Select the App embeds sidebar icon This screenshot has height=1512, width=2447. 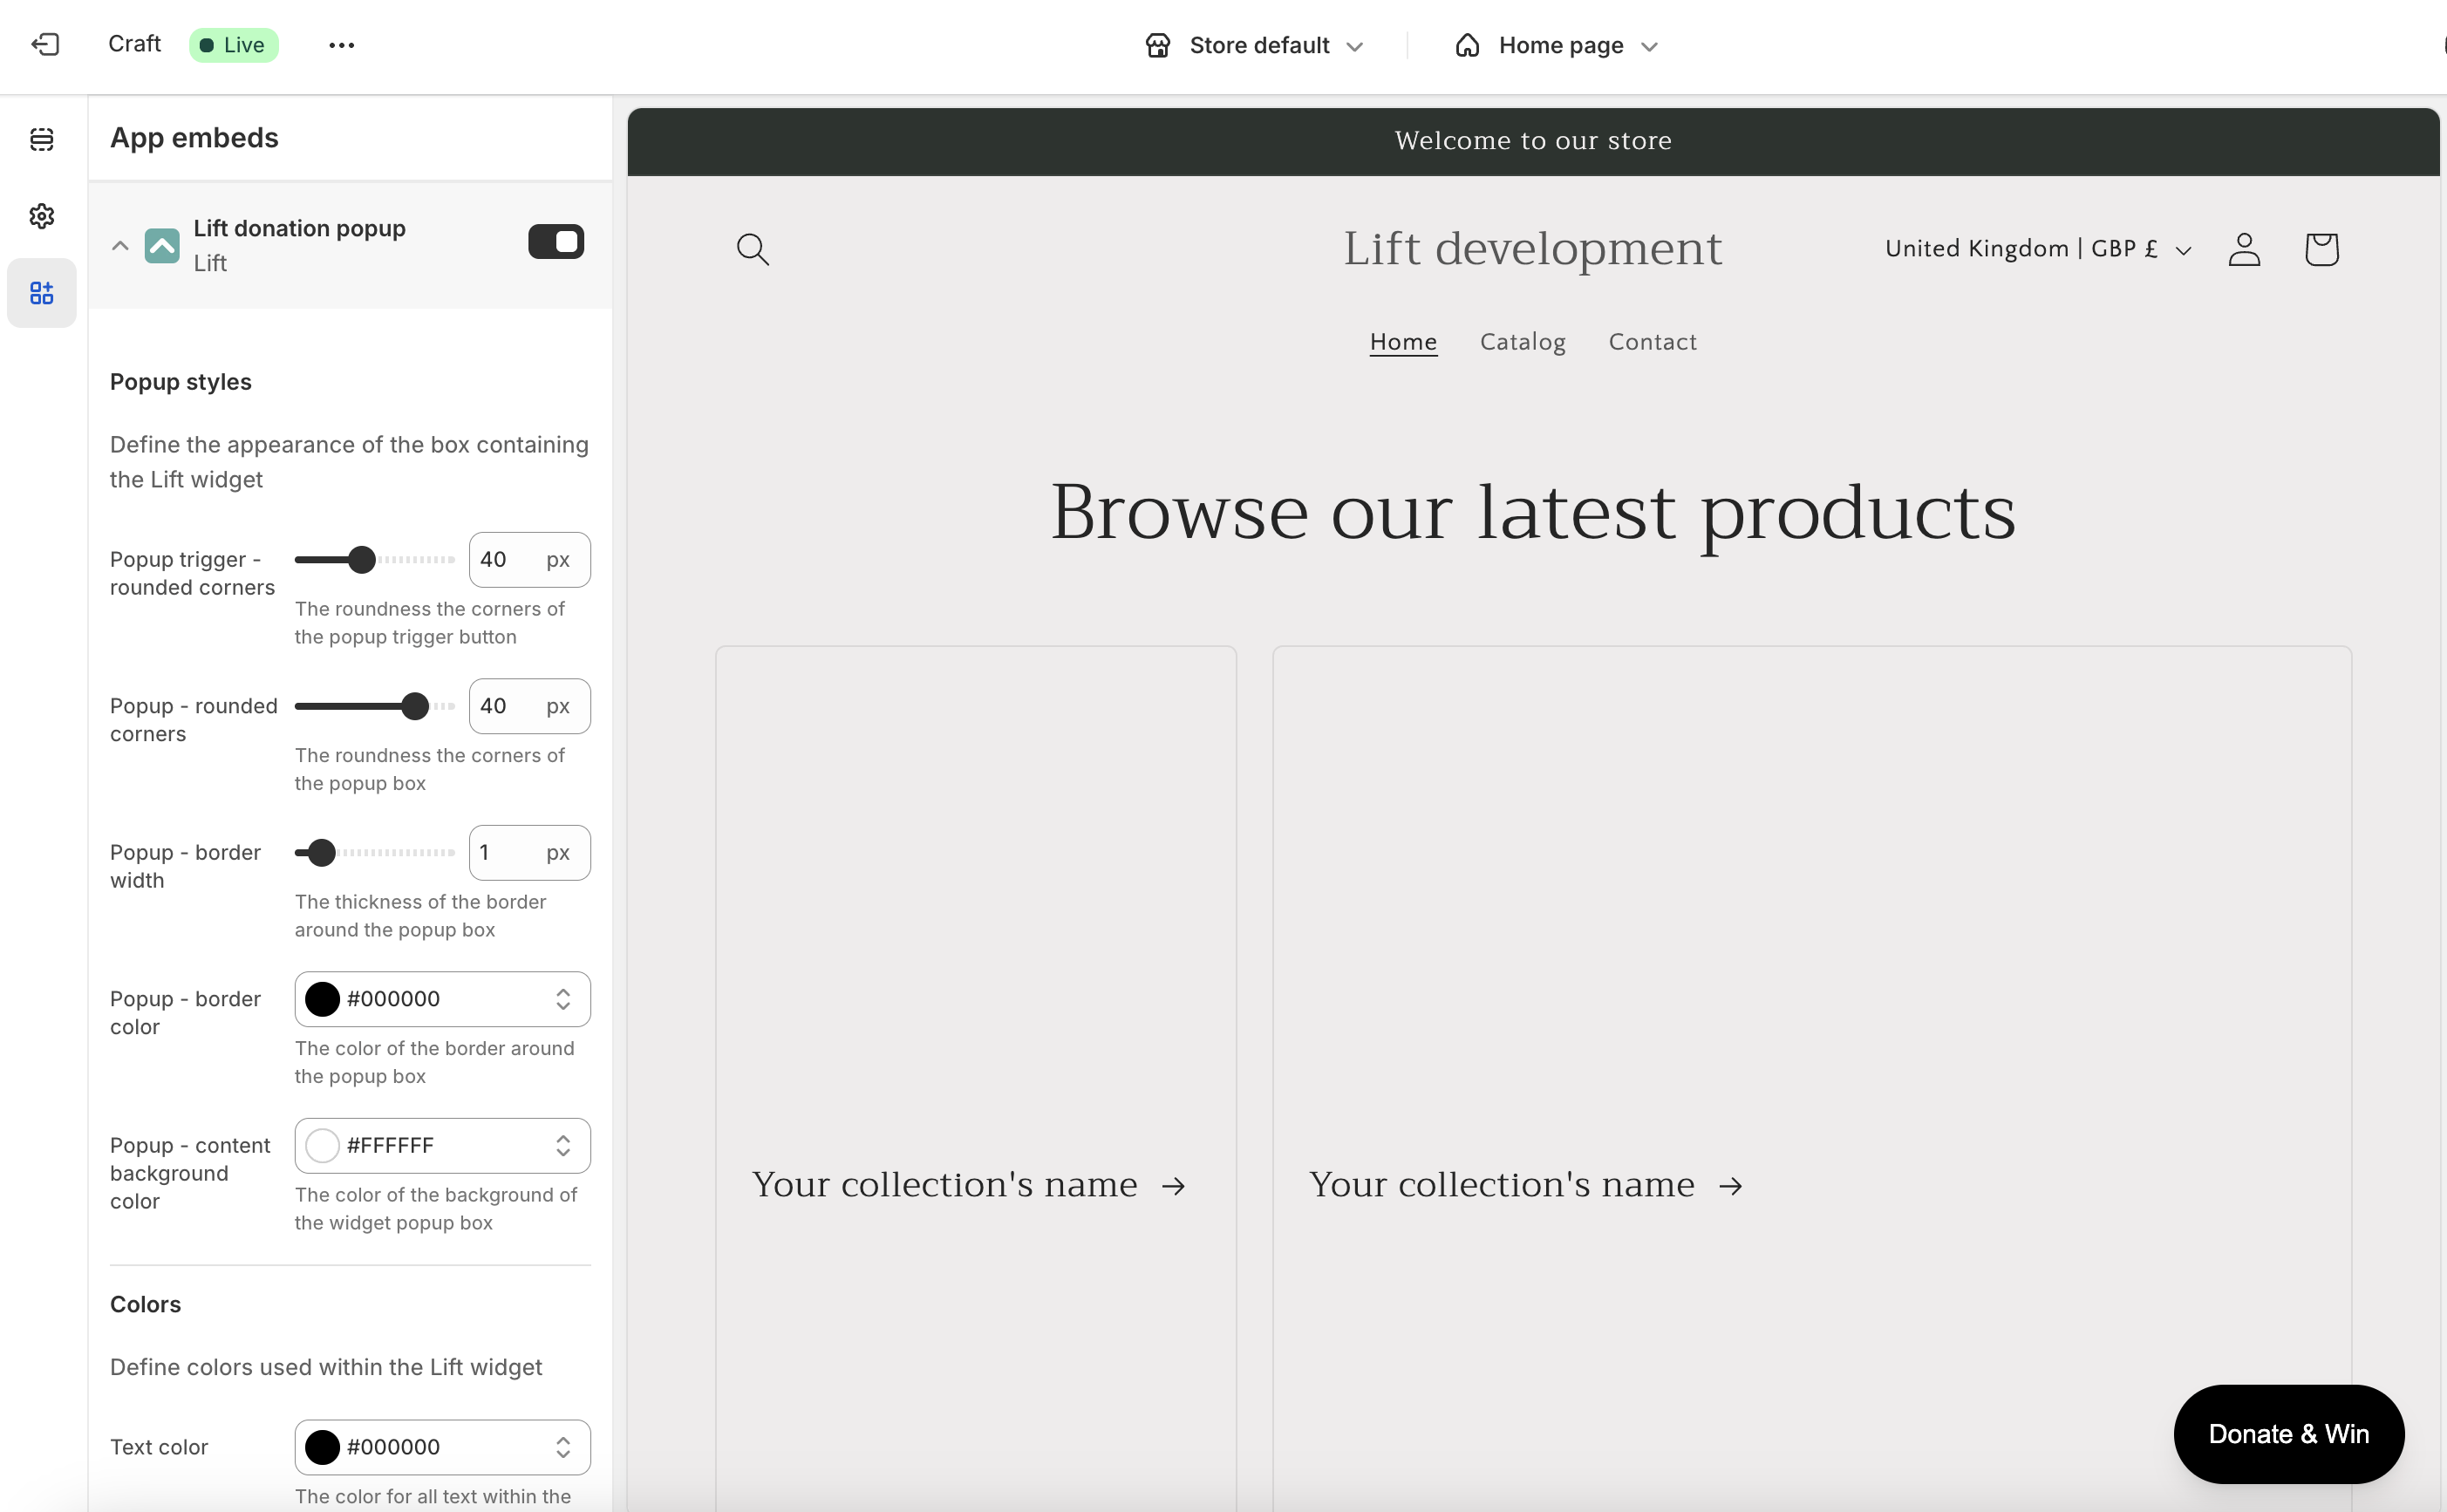[42, 293]
